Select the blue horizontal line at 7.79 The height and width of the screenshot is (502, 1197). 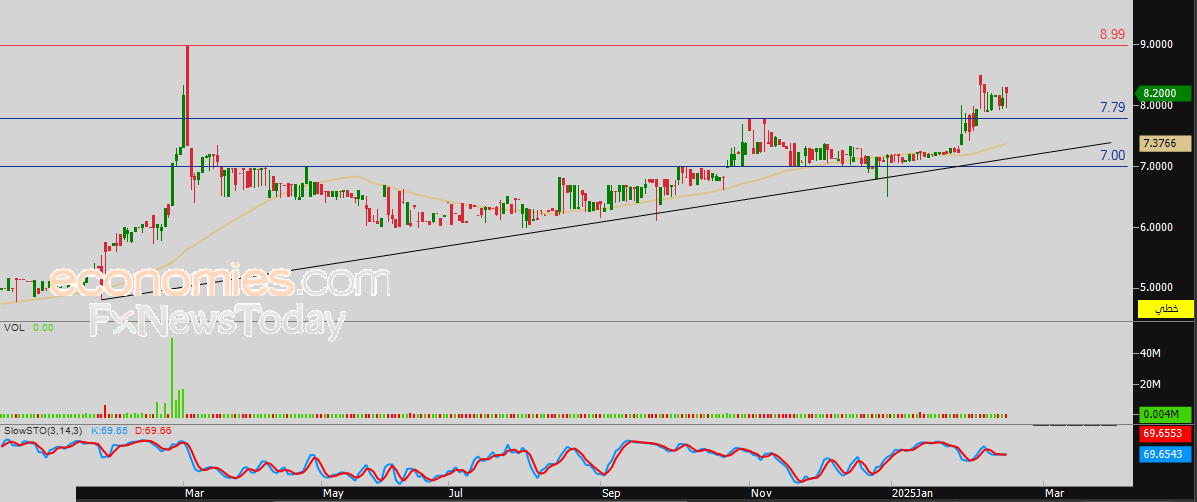[563, 118]
